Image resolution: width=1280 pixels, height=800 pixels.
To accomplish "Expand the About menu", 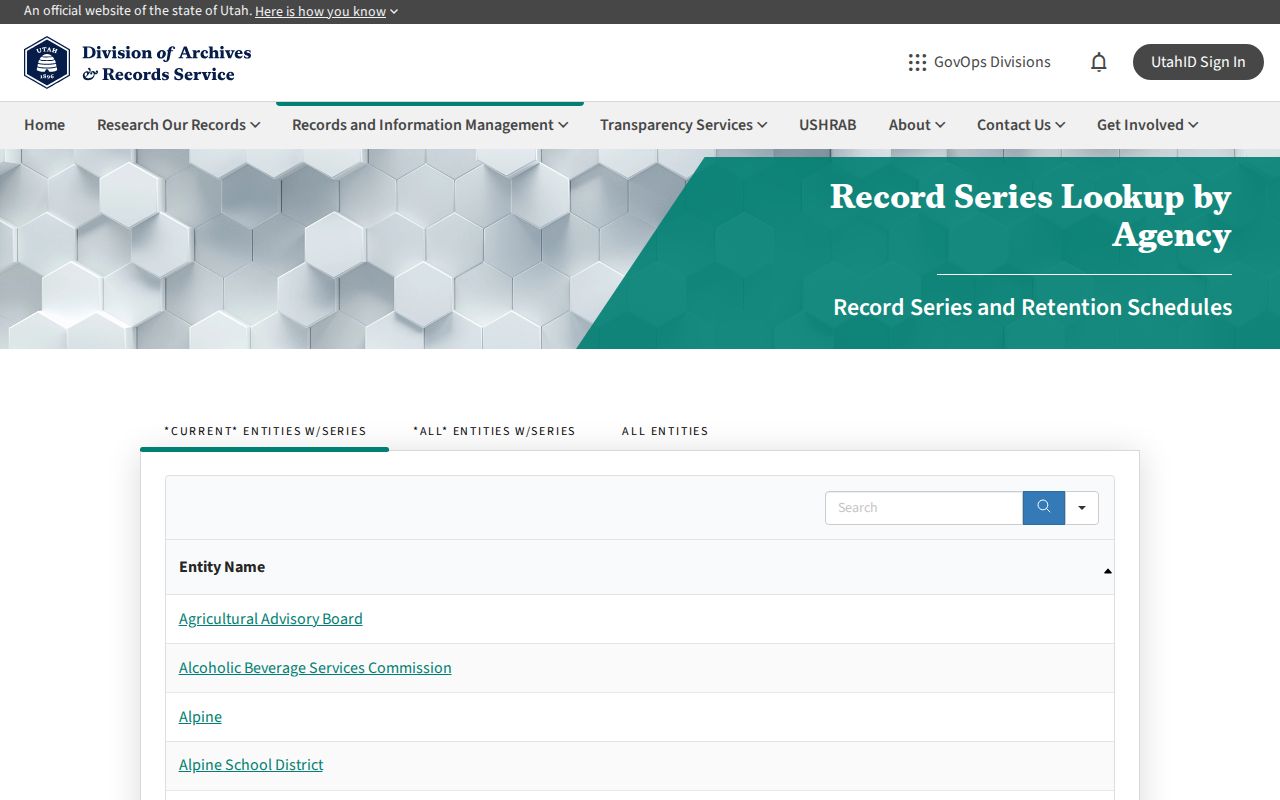I will [917, 125].
